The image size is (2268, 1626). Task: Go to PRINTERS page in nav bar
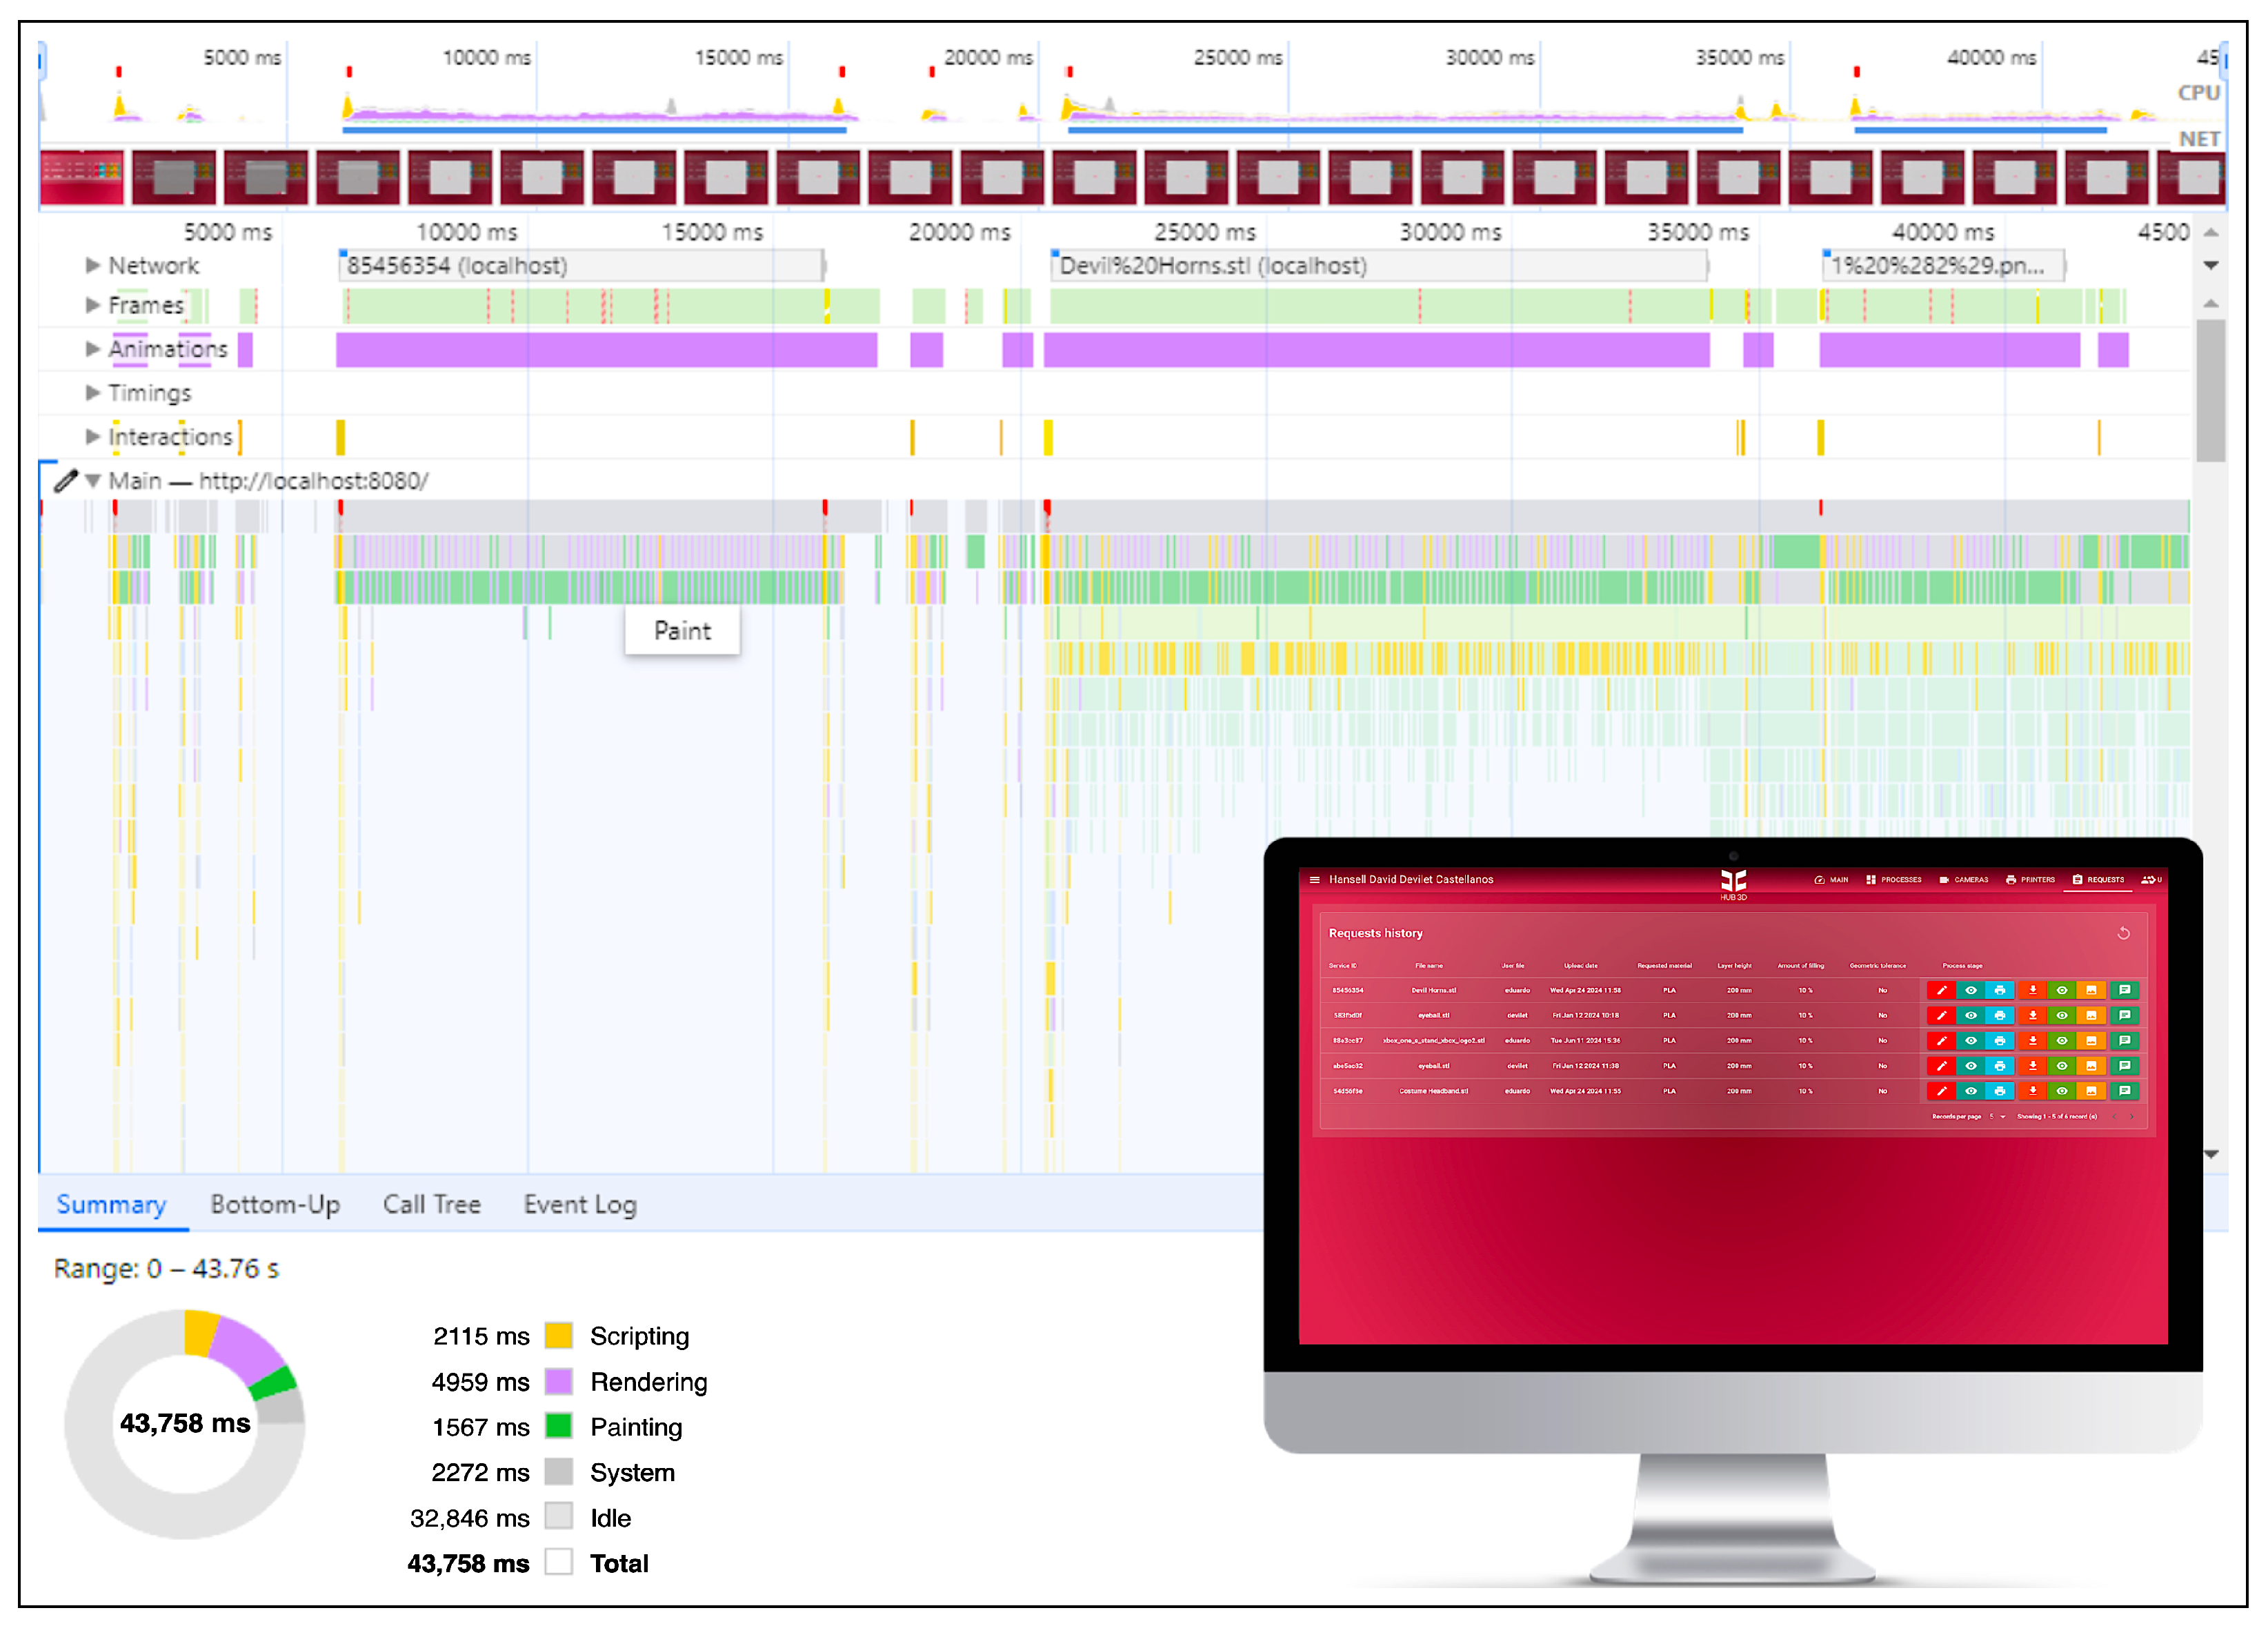(2030, 880)
